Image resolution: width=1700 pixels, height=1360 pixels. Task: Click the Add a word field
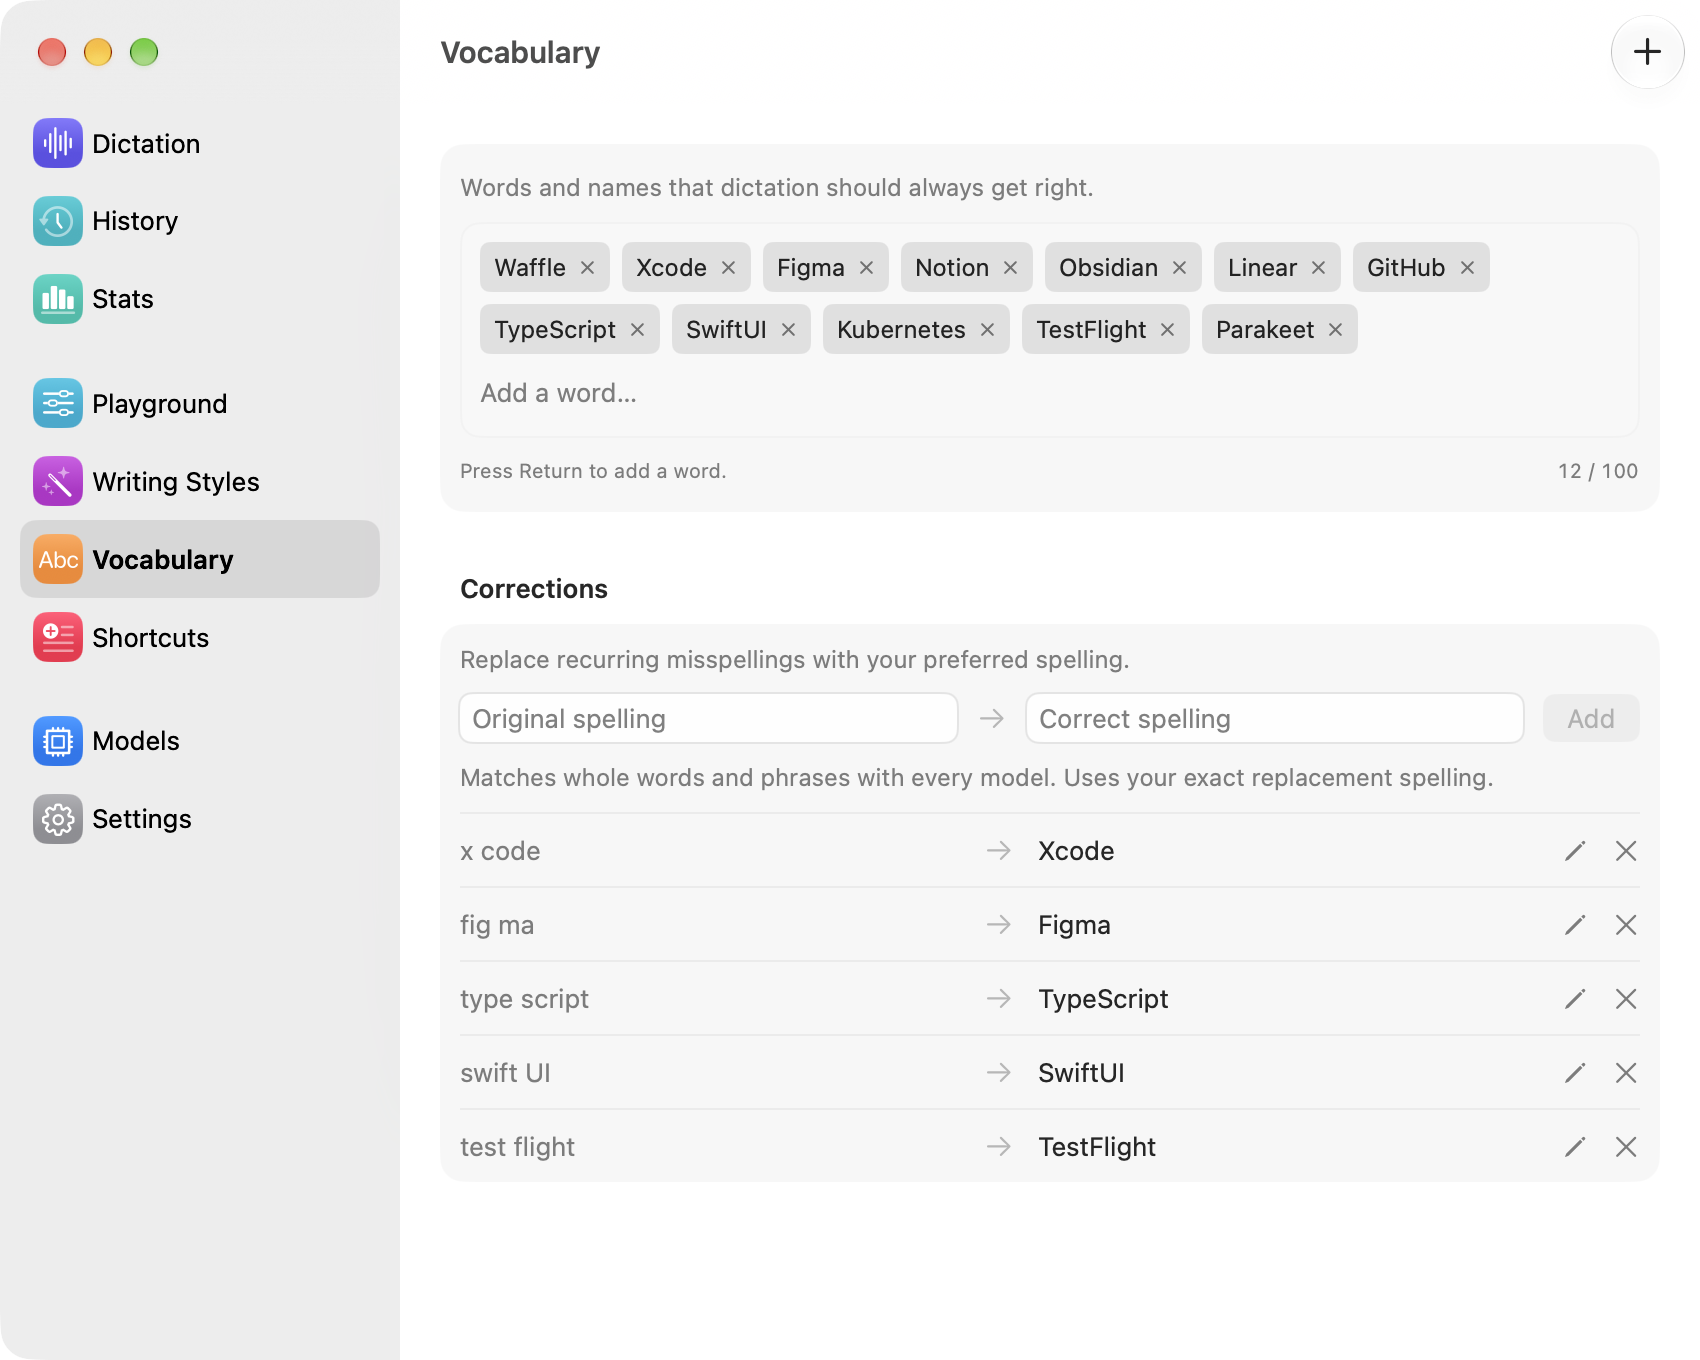coord(1048,393)
